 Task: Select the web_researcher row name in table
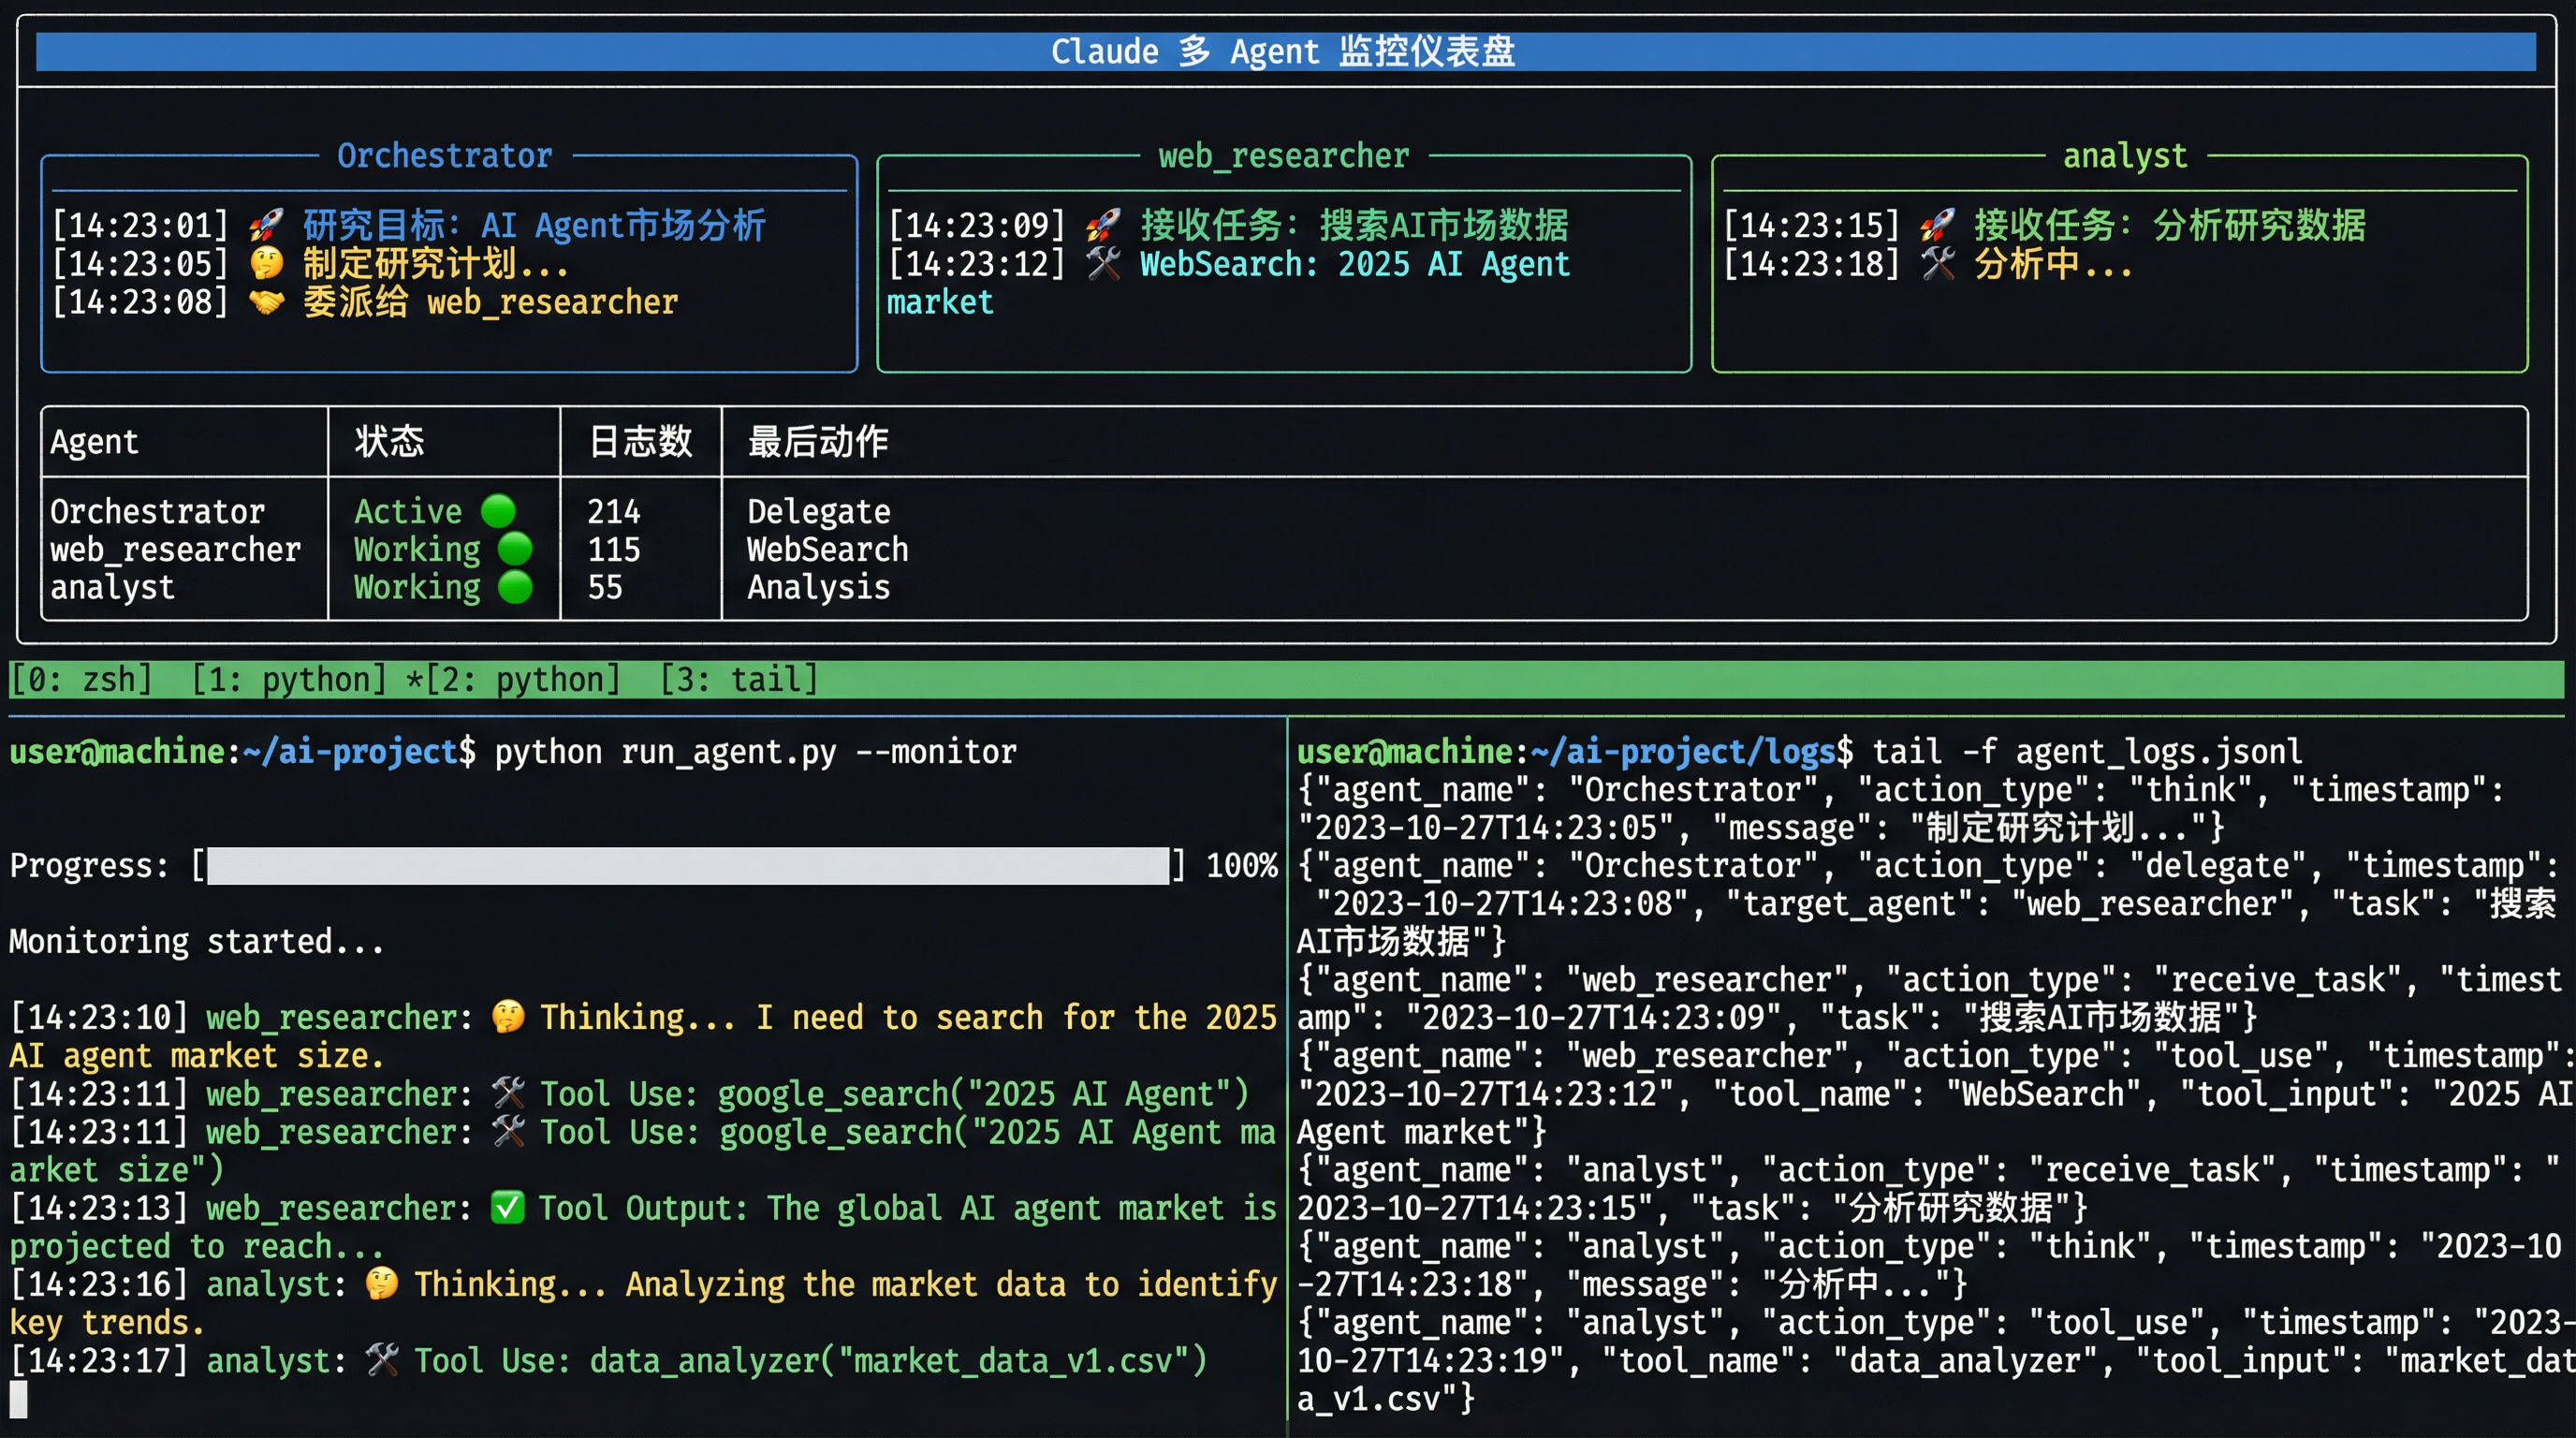[175, 549]
